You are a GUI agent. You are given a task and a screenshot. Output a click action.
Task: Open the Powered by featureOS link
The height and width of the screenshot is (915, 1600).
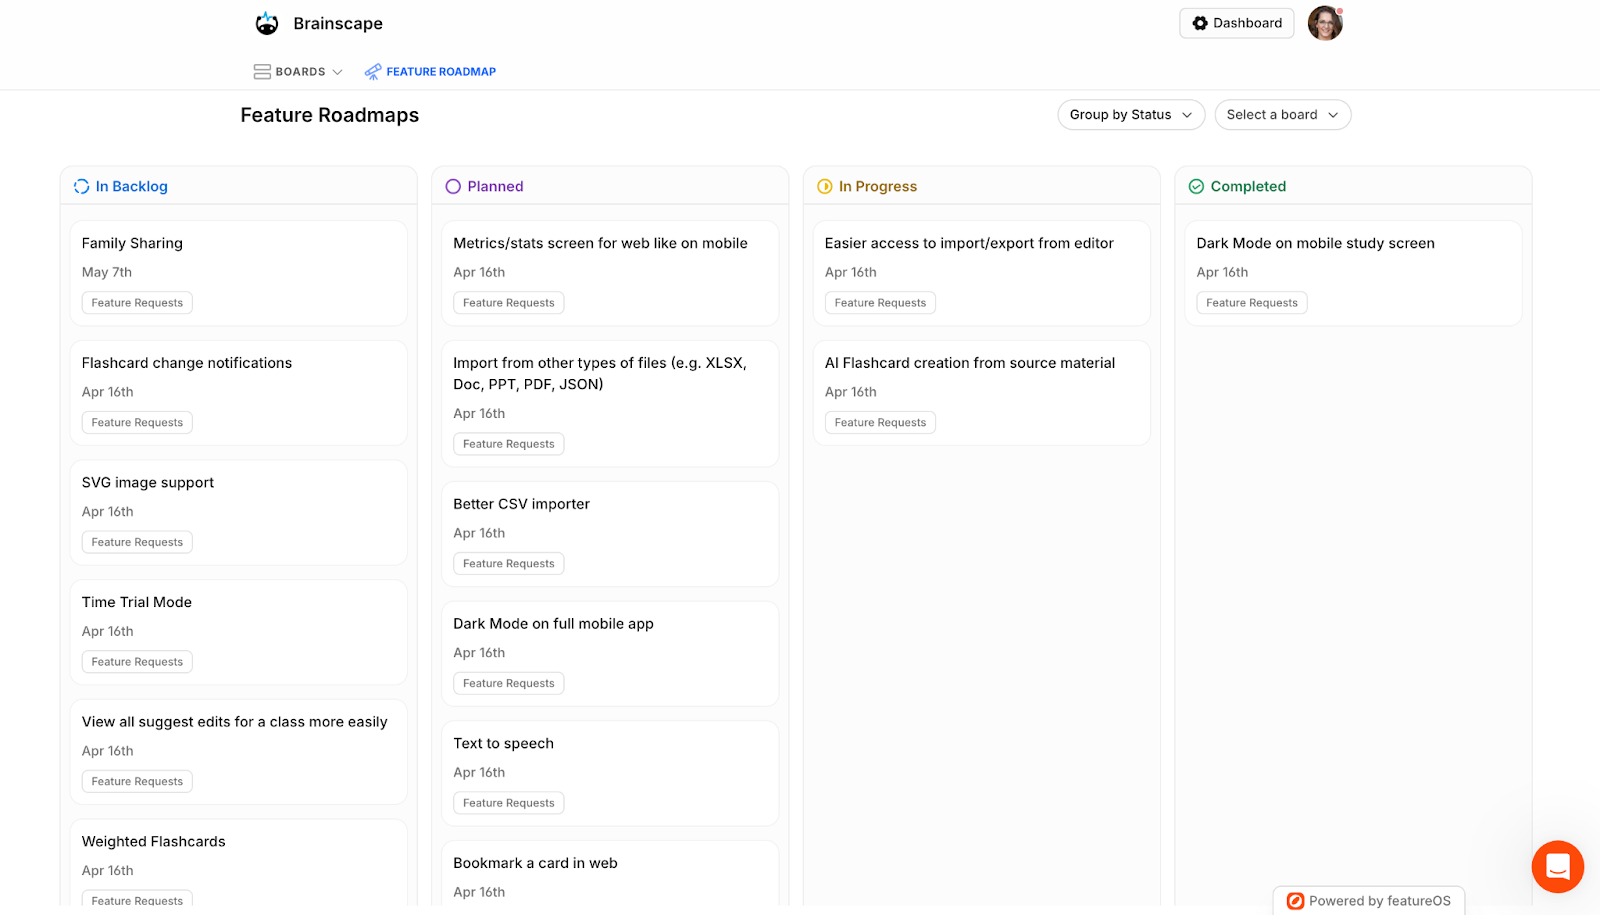1369,901
